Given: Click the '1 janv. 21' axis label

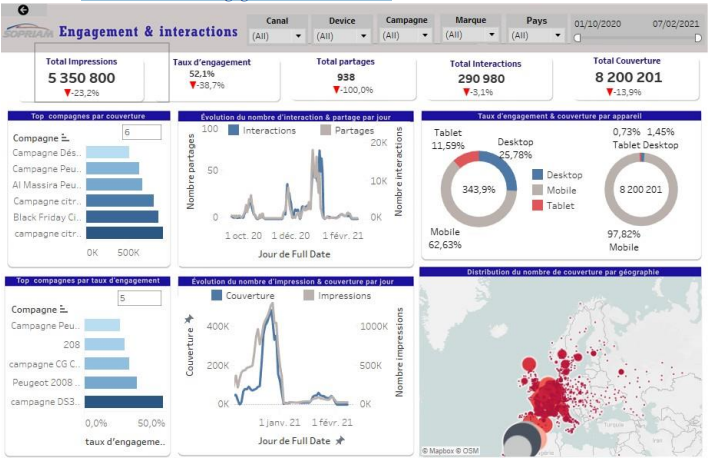Looking at the screenshot, I should [x=279, y=422].
